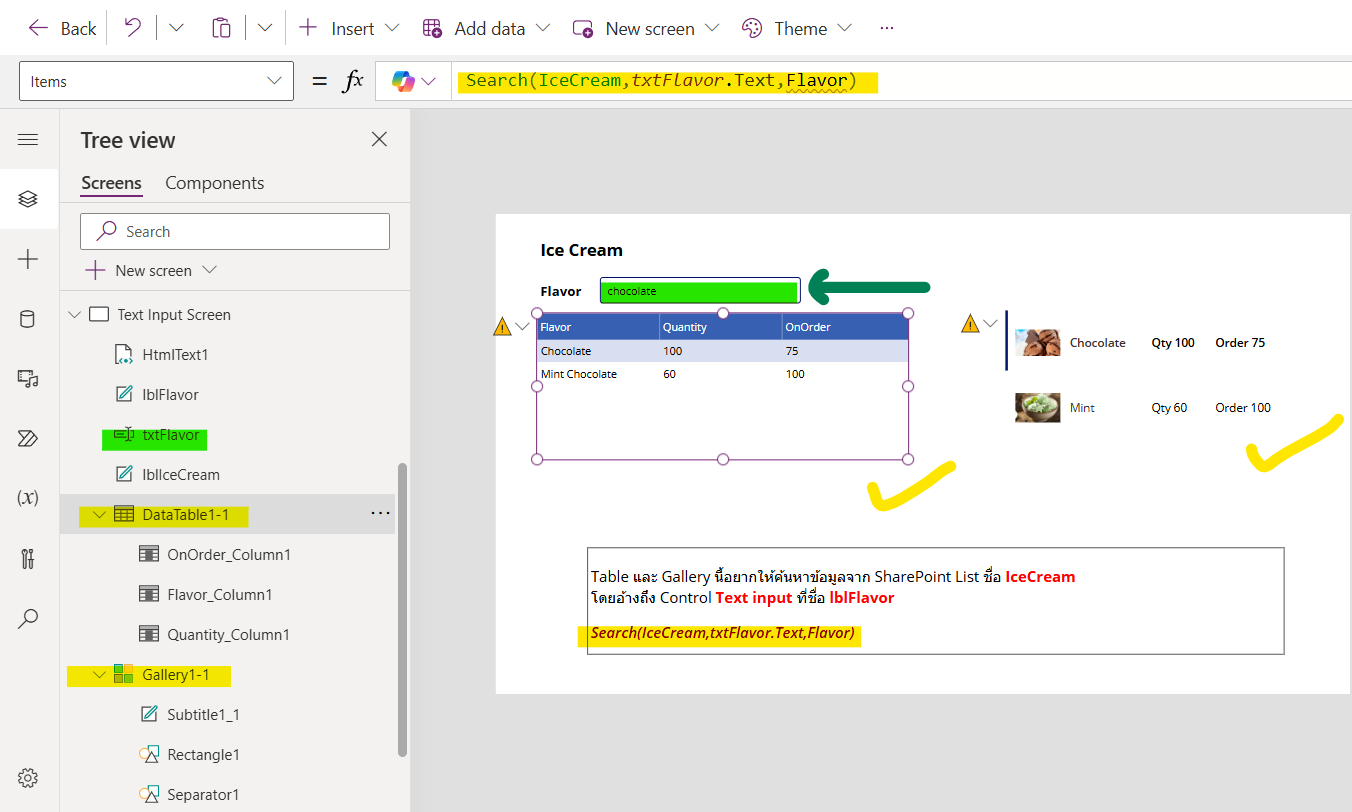Click the warning triangle beside the data table

coord(501,325)
